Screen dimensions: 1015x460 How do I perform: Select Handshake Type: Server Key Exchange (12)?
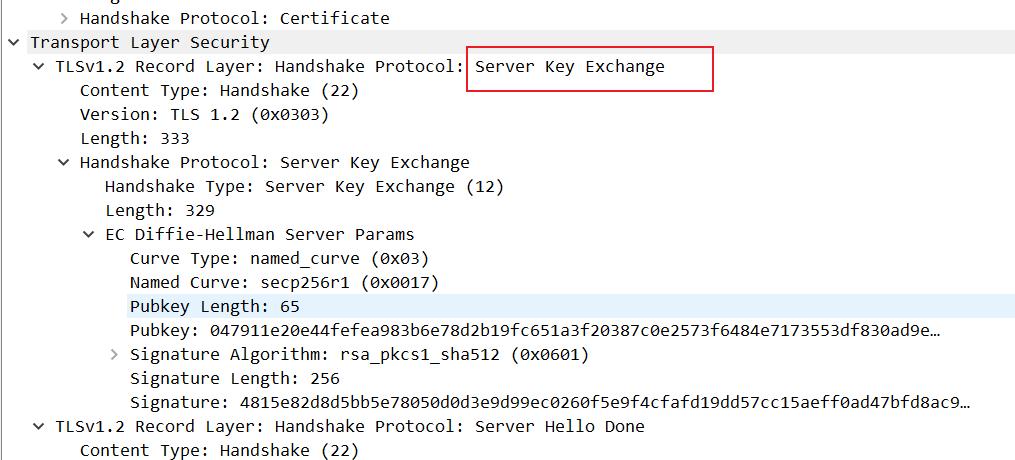304,186
